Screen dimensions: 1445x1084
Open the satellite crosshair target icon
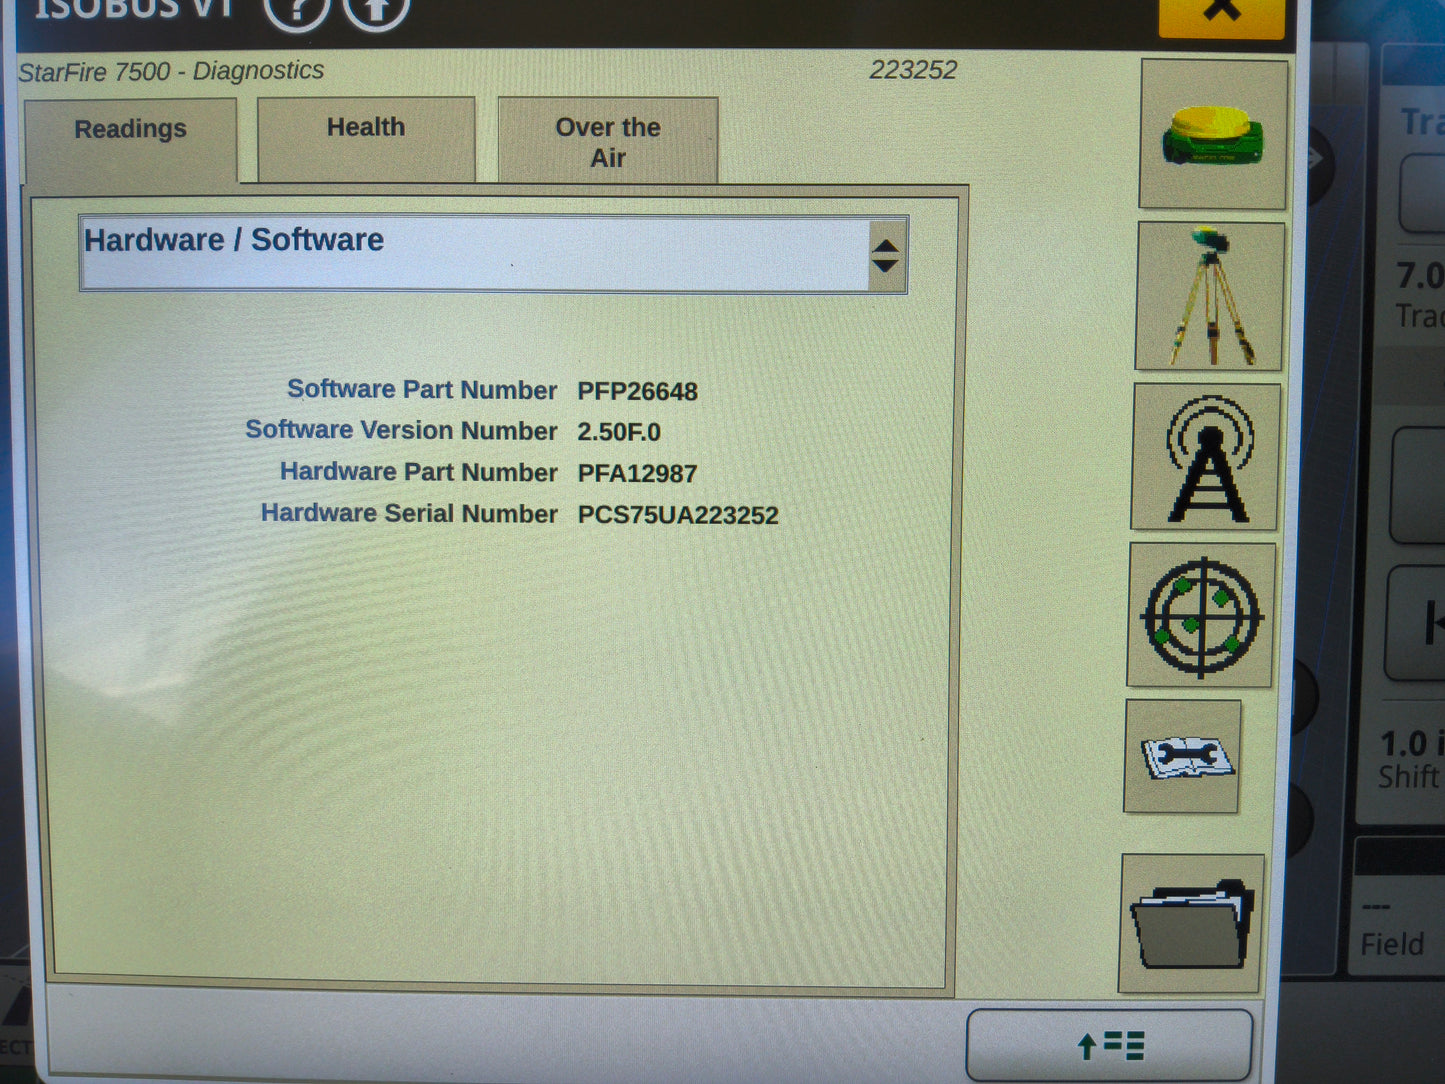(x=1202, y=615)
